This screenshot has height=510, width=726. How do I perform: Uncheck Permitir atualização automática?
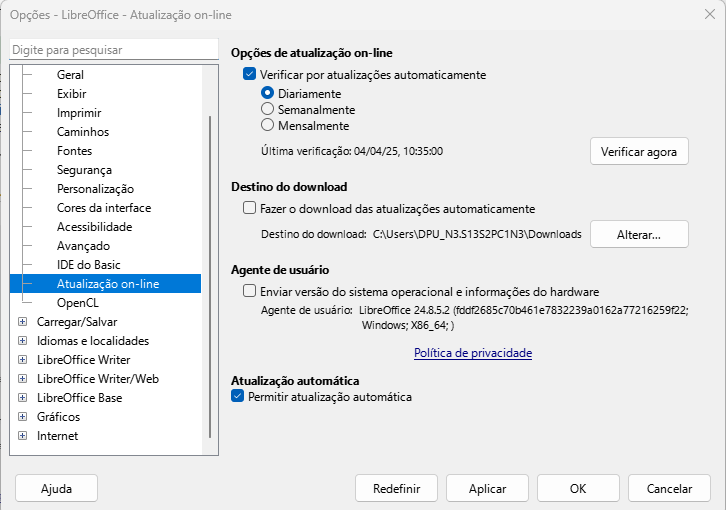pyautogui.click(x=238, y=396)
